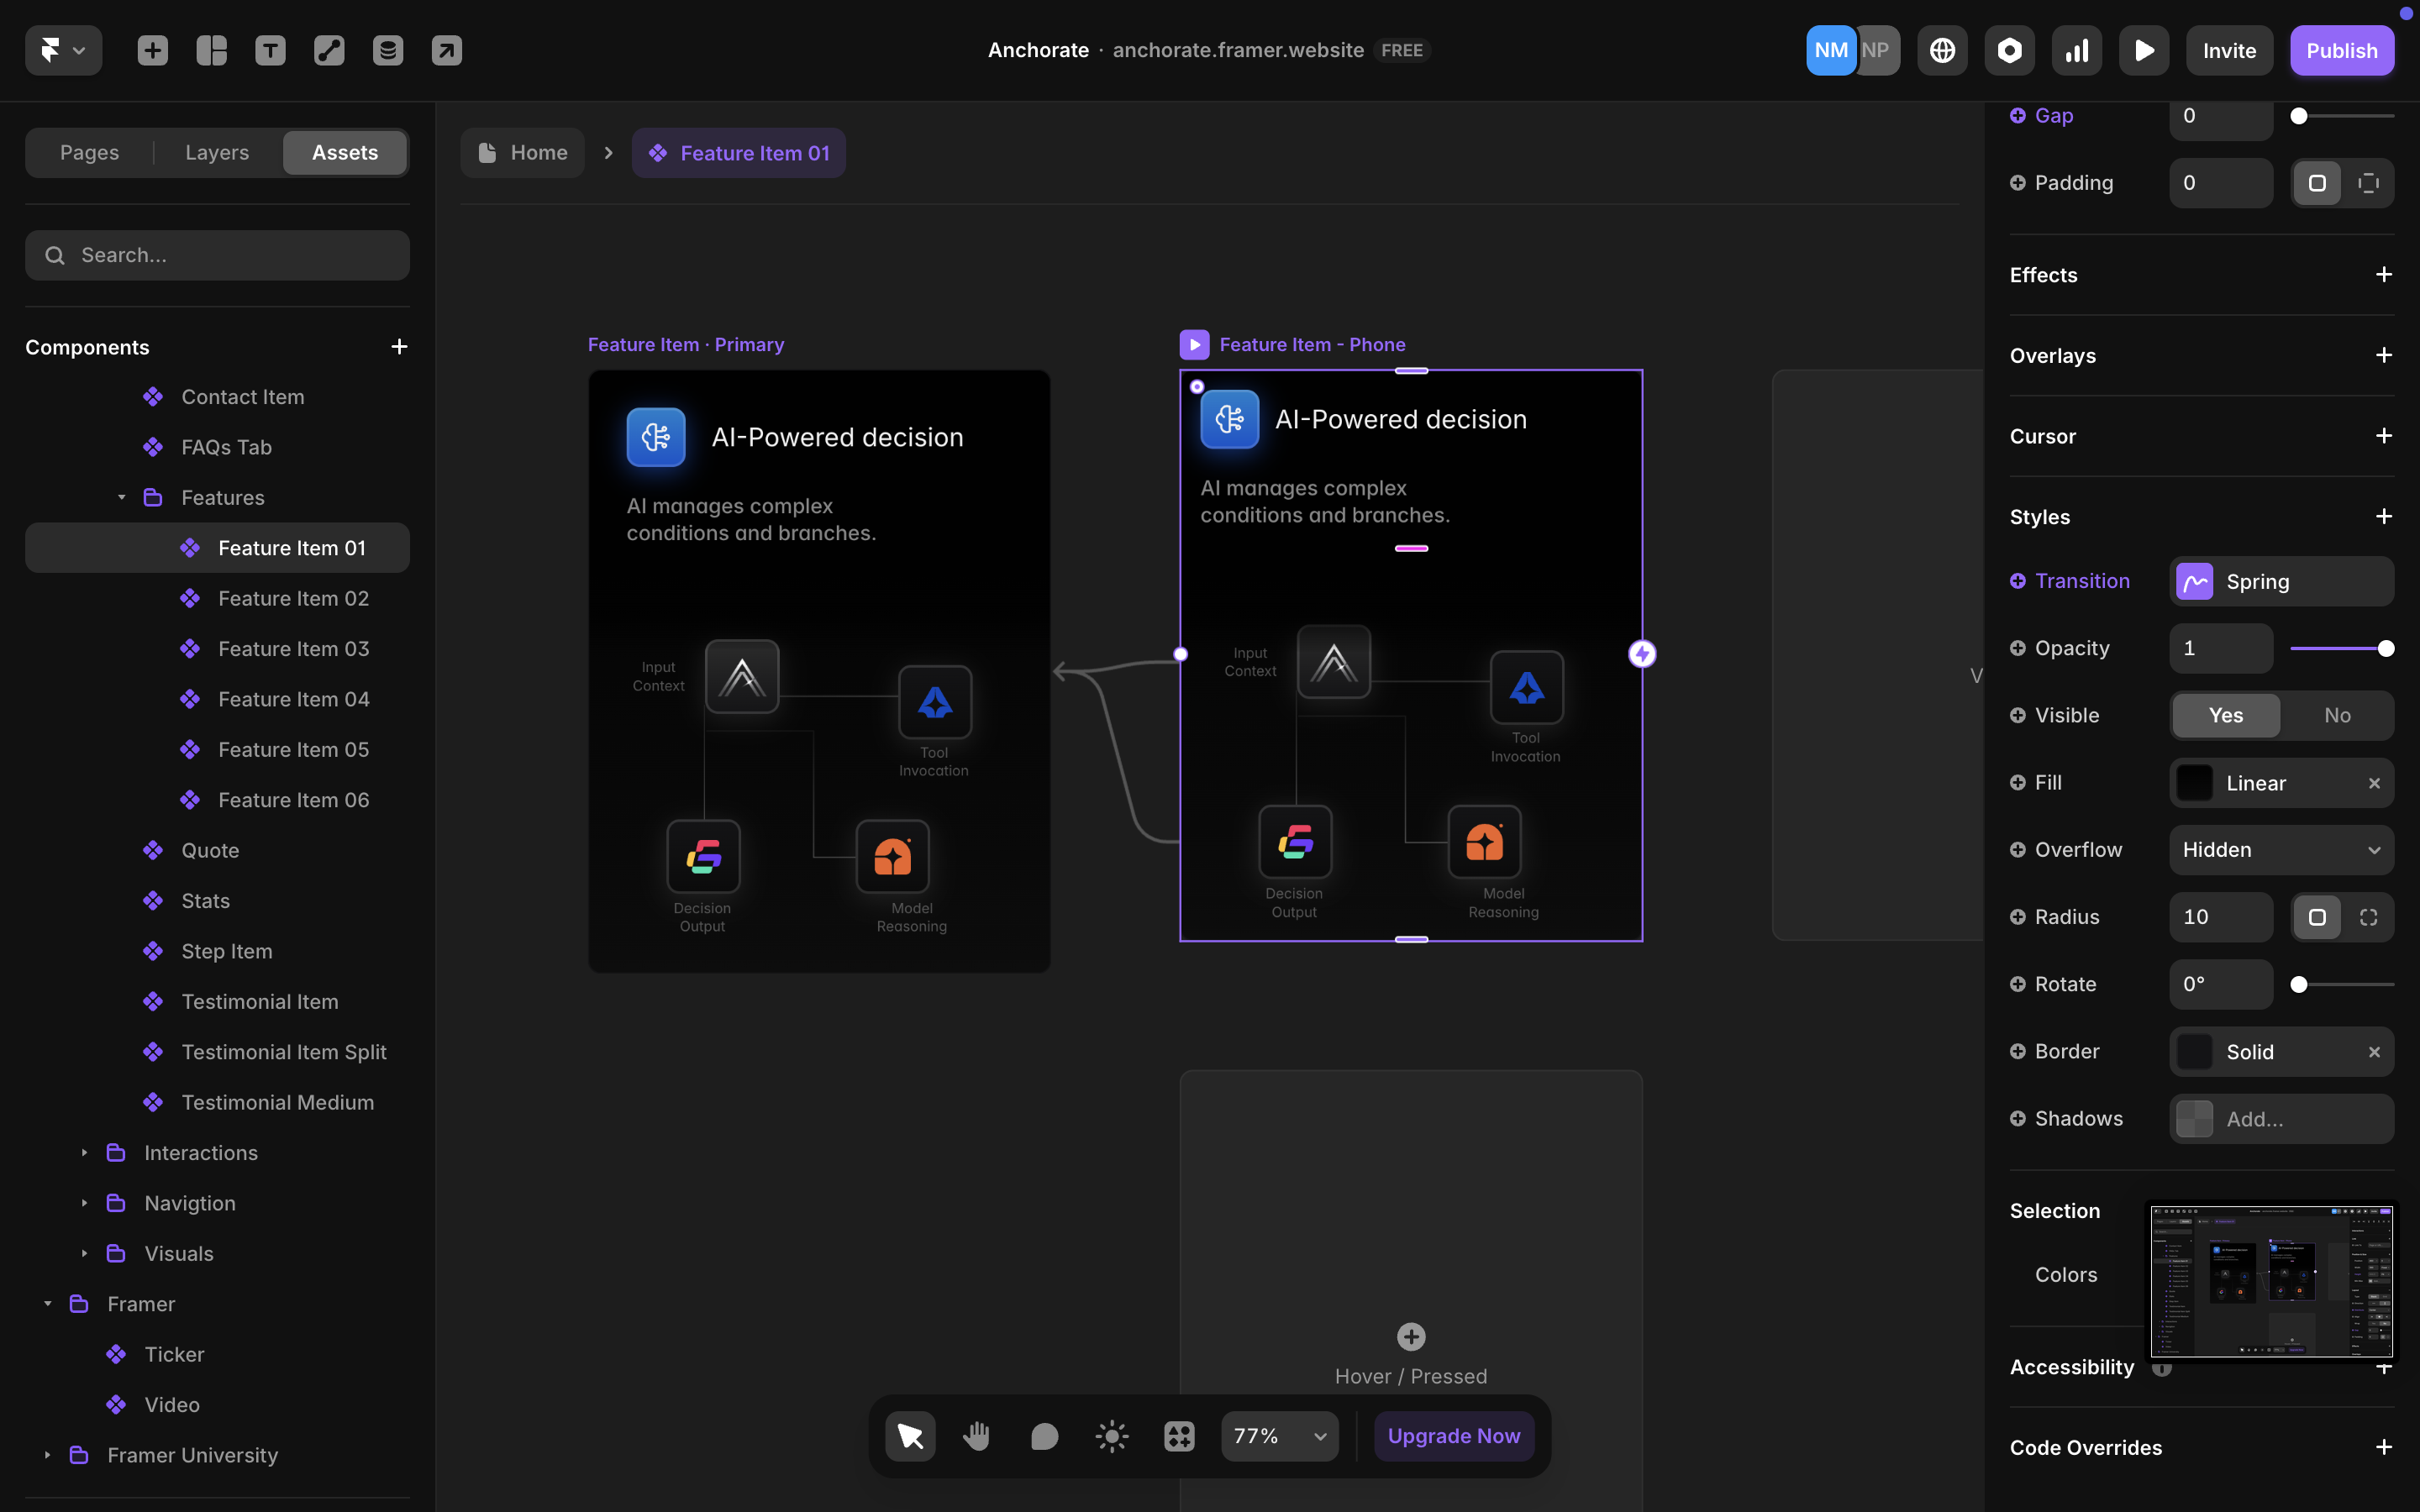
Task: Switch padding to per-side mode
Action: (2368, 183)
